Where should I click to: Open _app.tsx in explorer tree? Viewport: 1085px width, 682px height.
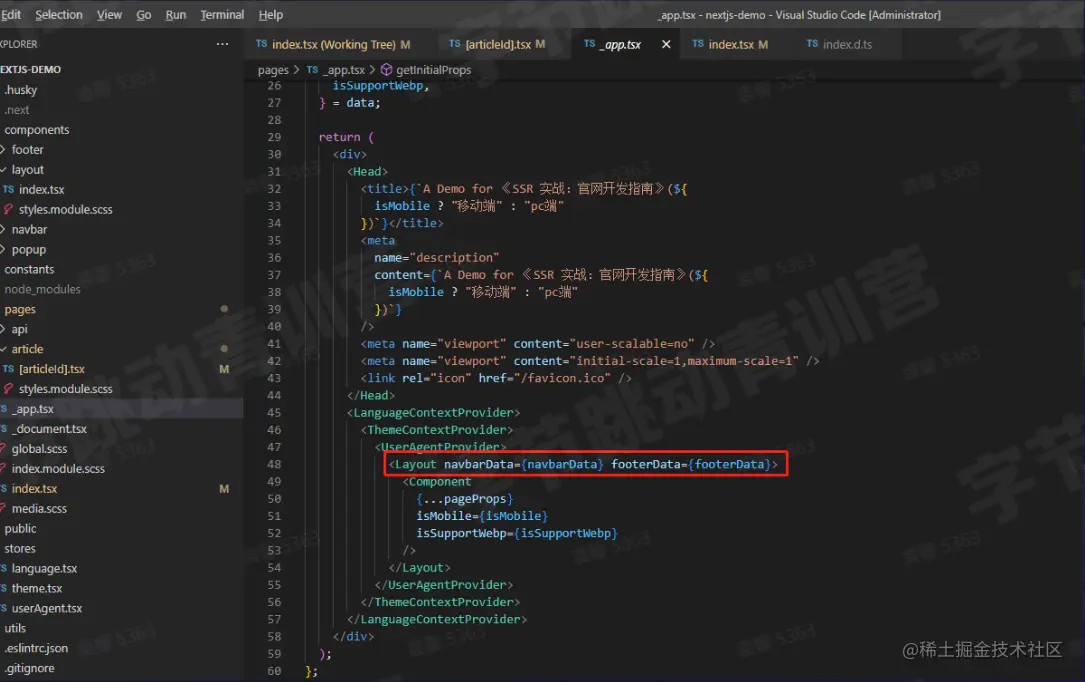(x=33, y=409)
